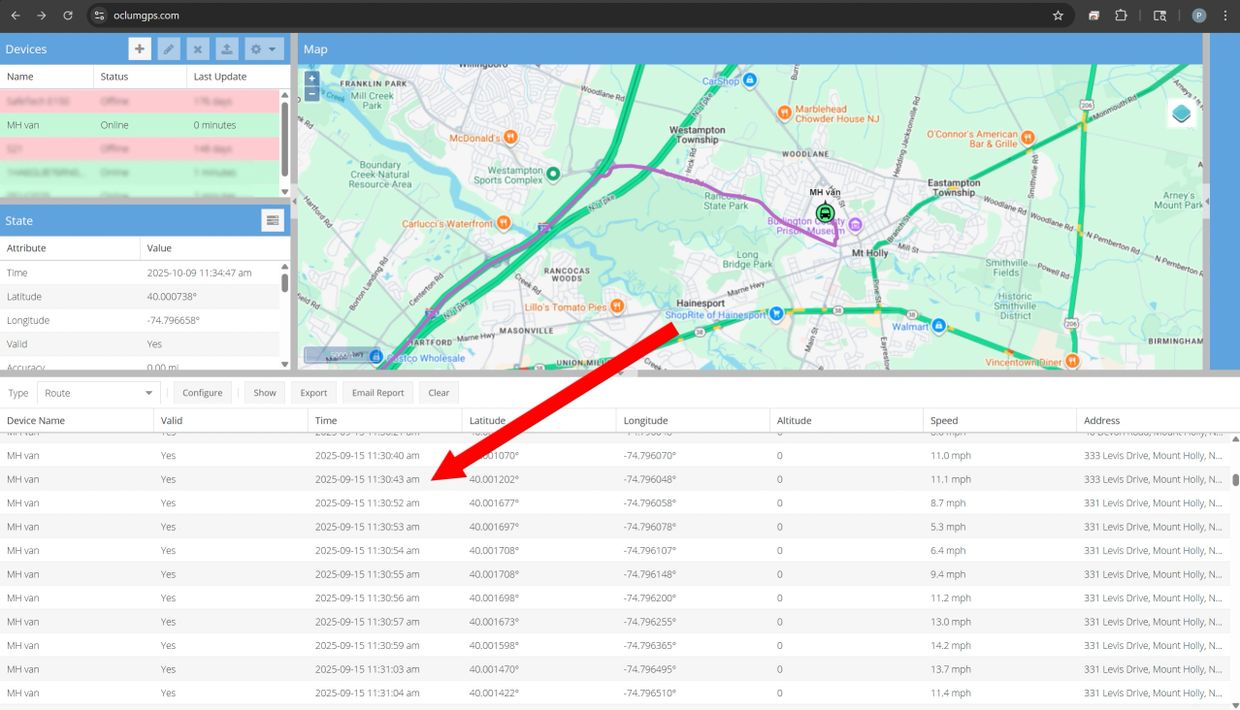Click the Email Report button

point(378,393)
